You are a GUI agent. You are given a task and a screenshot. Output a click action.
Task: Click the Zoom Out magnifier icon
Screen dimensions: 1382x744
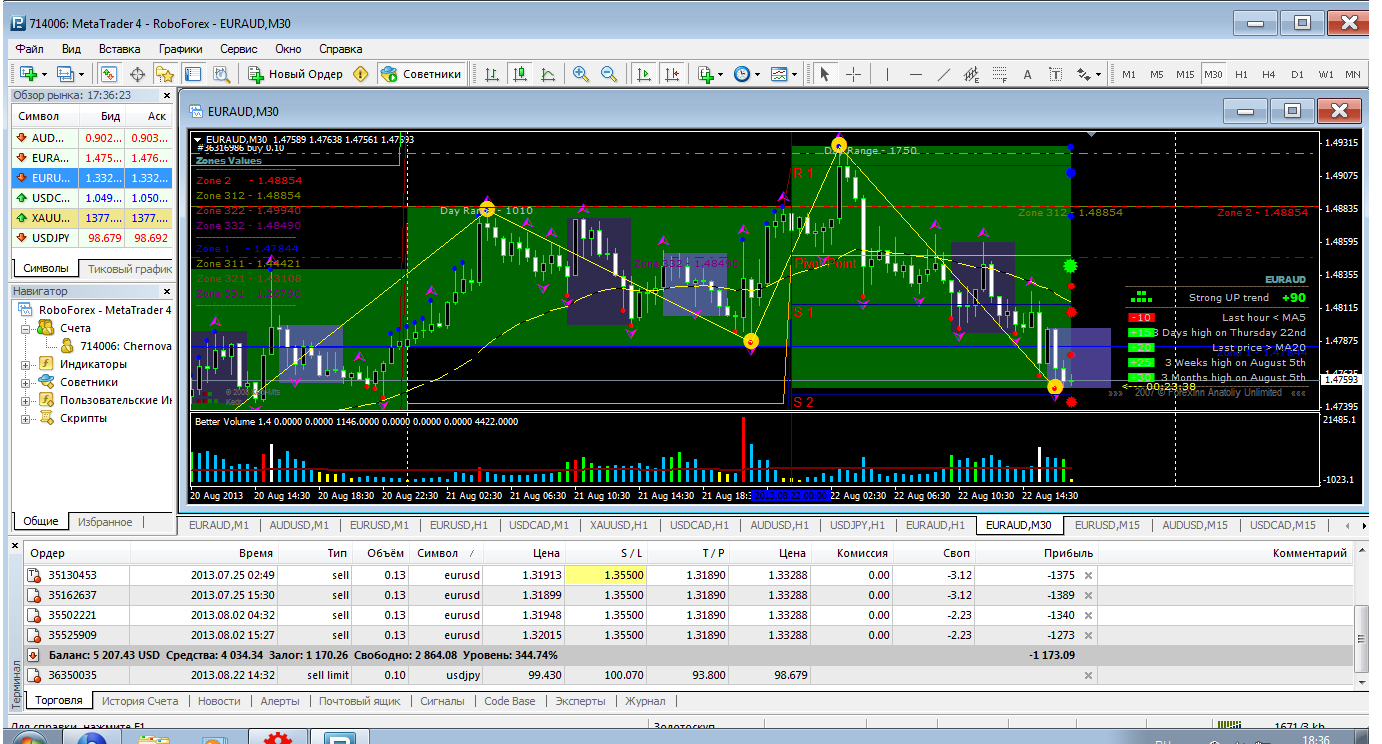[608, 74]
